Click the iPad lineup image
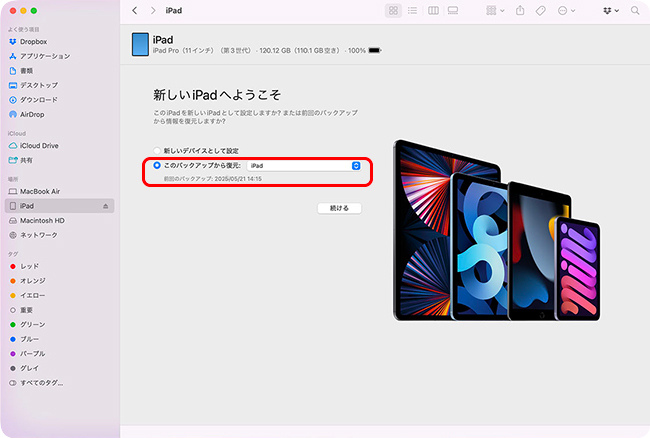This screenshot has height=438, width=650. [496, 230]
